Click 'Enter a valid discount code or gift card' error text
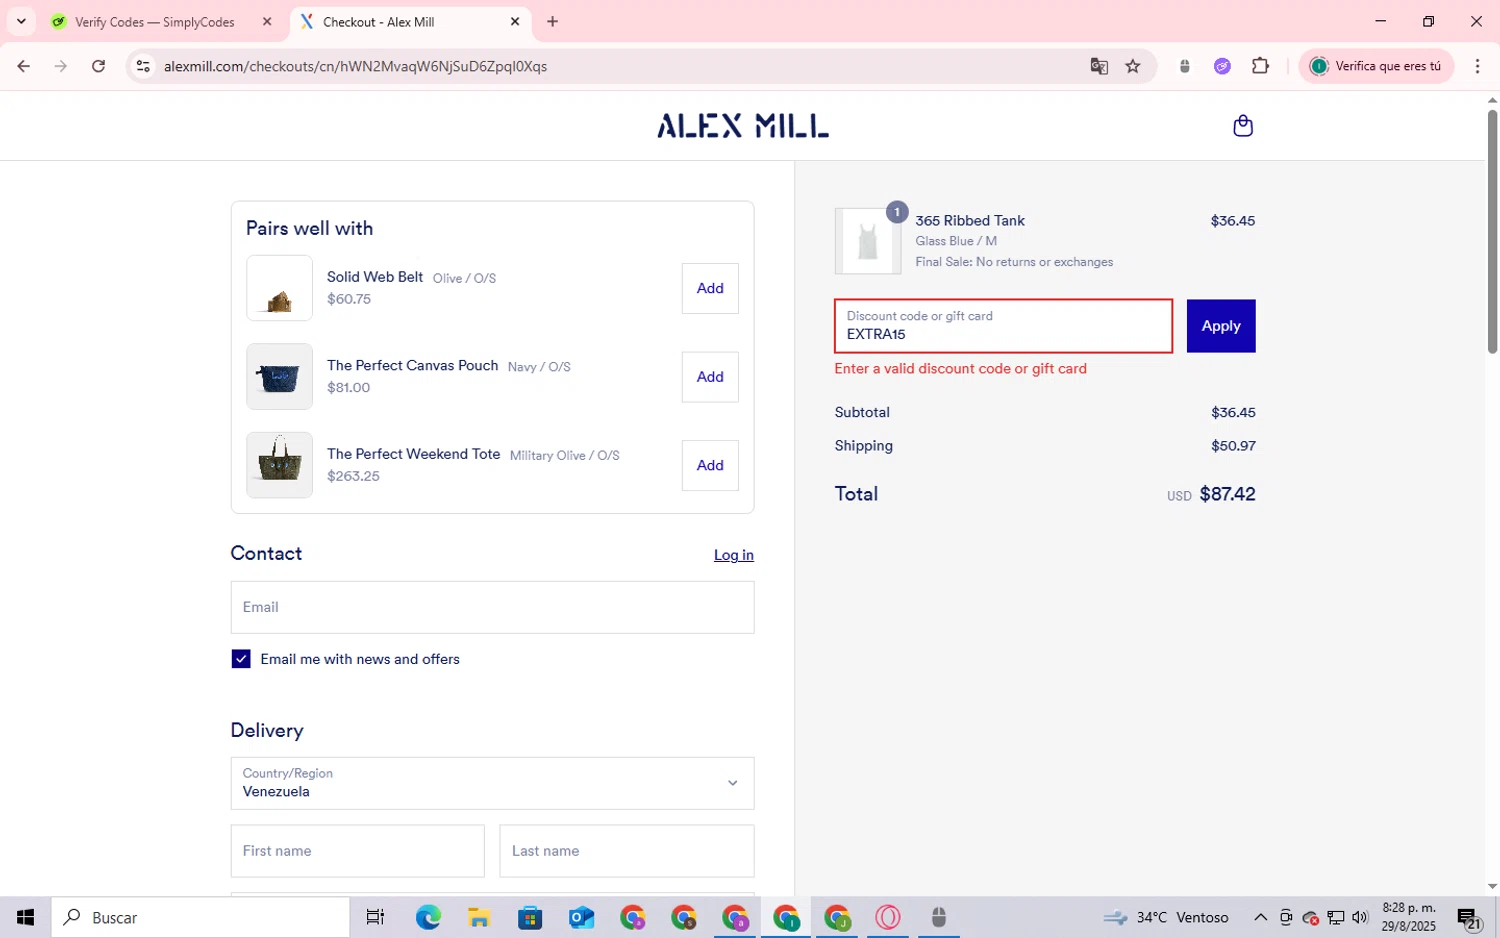This screenshot has width=1500, height=938. click(x=961, y=369)
